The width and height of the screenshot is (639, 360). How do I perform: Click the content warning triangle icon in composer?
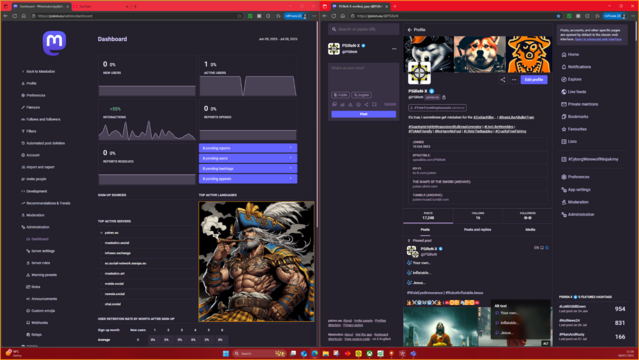[350, 104]
